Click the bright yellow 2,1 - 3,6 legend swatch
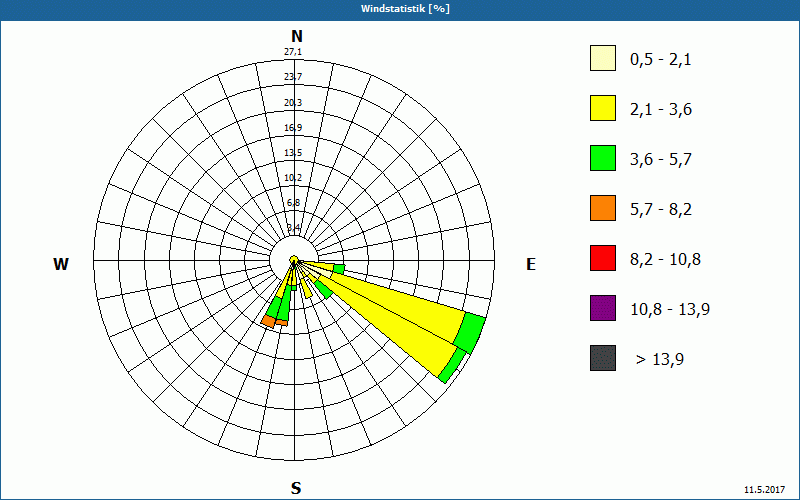Image resolution: width=800 pixels, height=500 pixels. [603, 108]
